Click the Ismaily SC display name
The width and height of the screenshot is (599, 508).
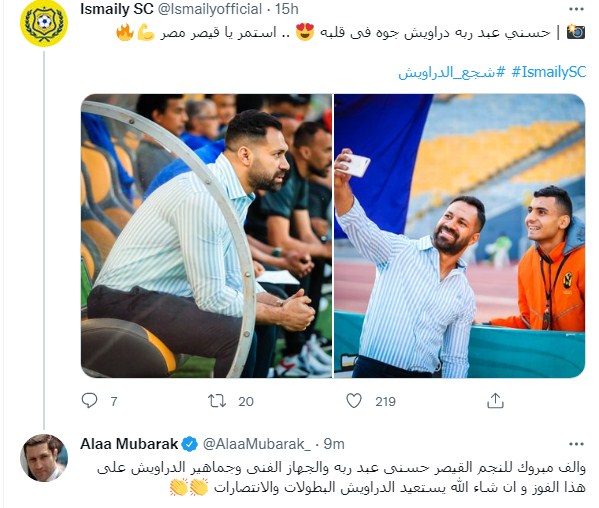click(117, 9)
